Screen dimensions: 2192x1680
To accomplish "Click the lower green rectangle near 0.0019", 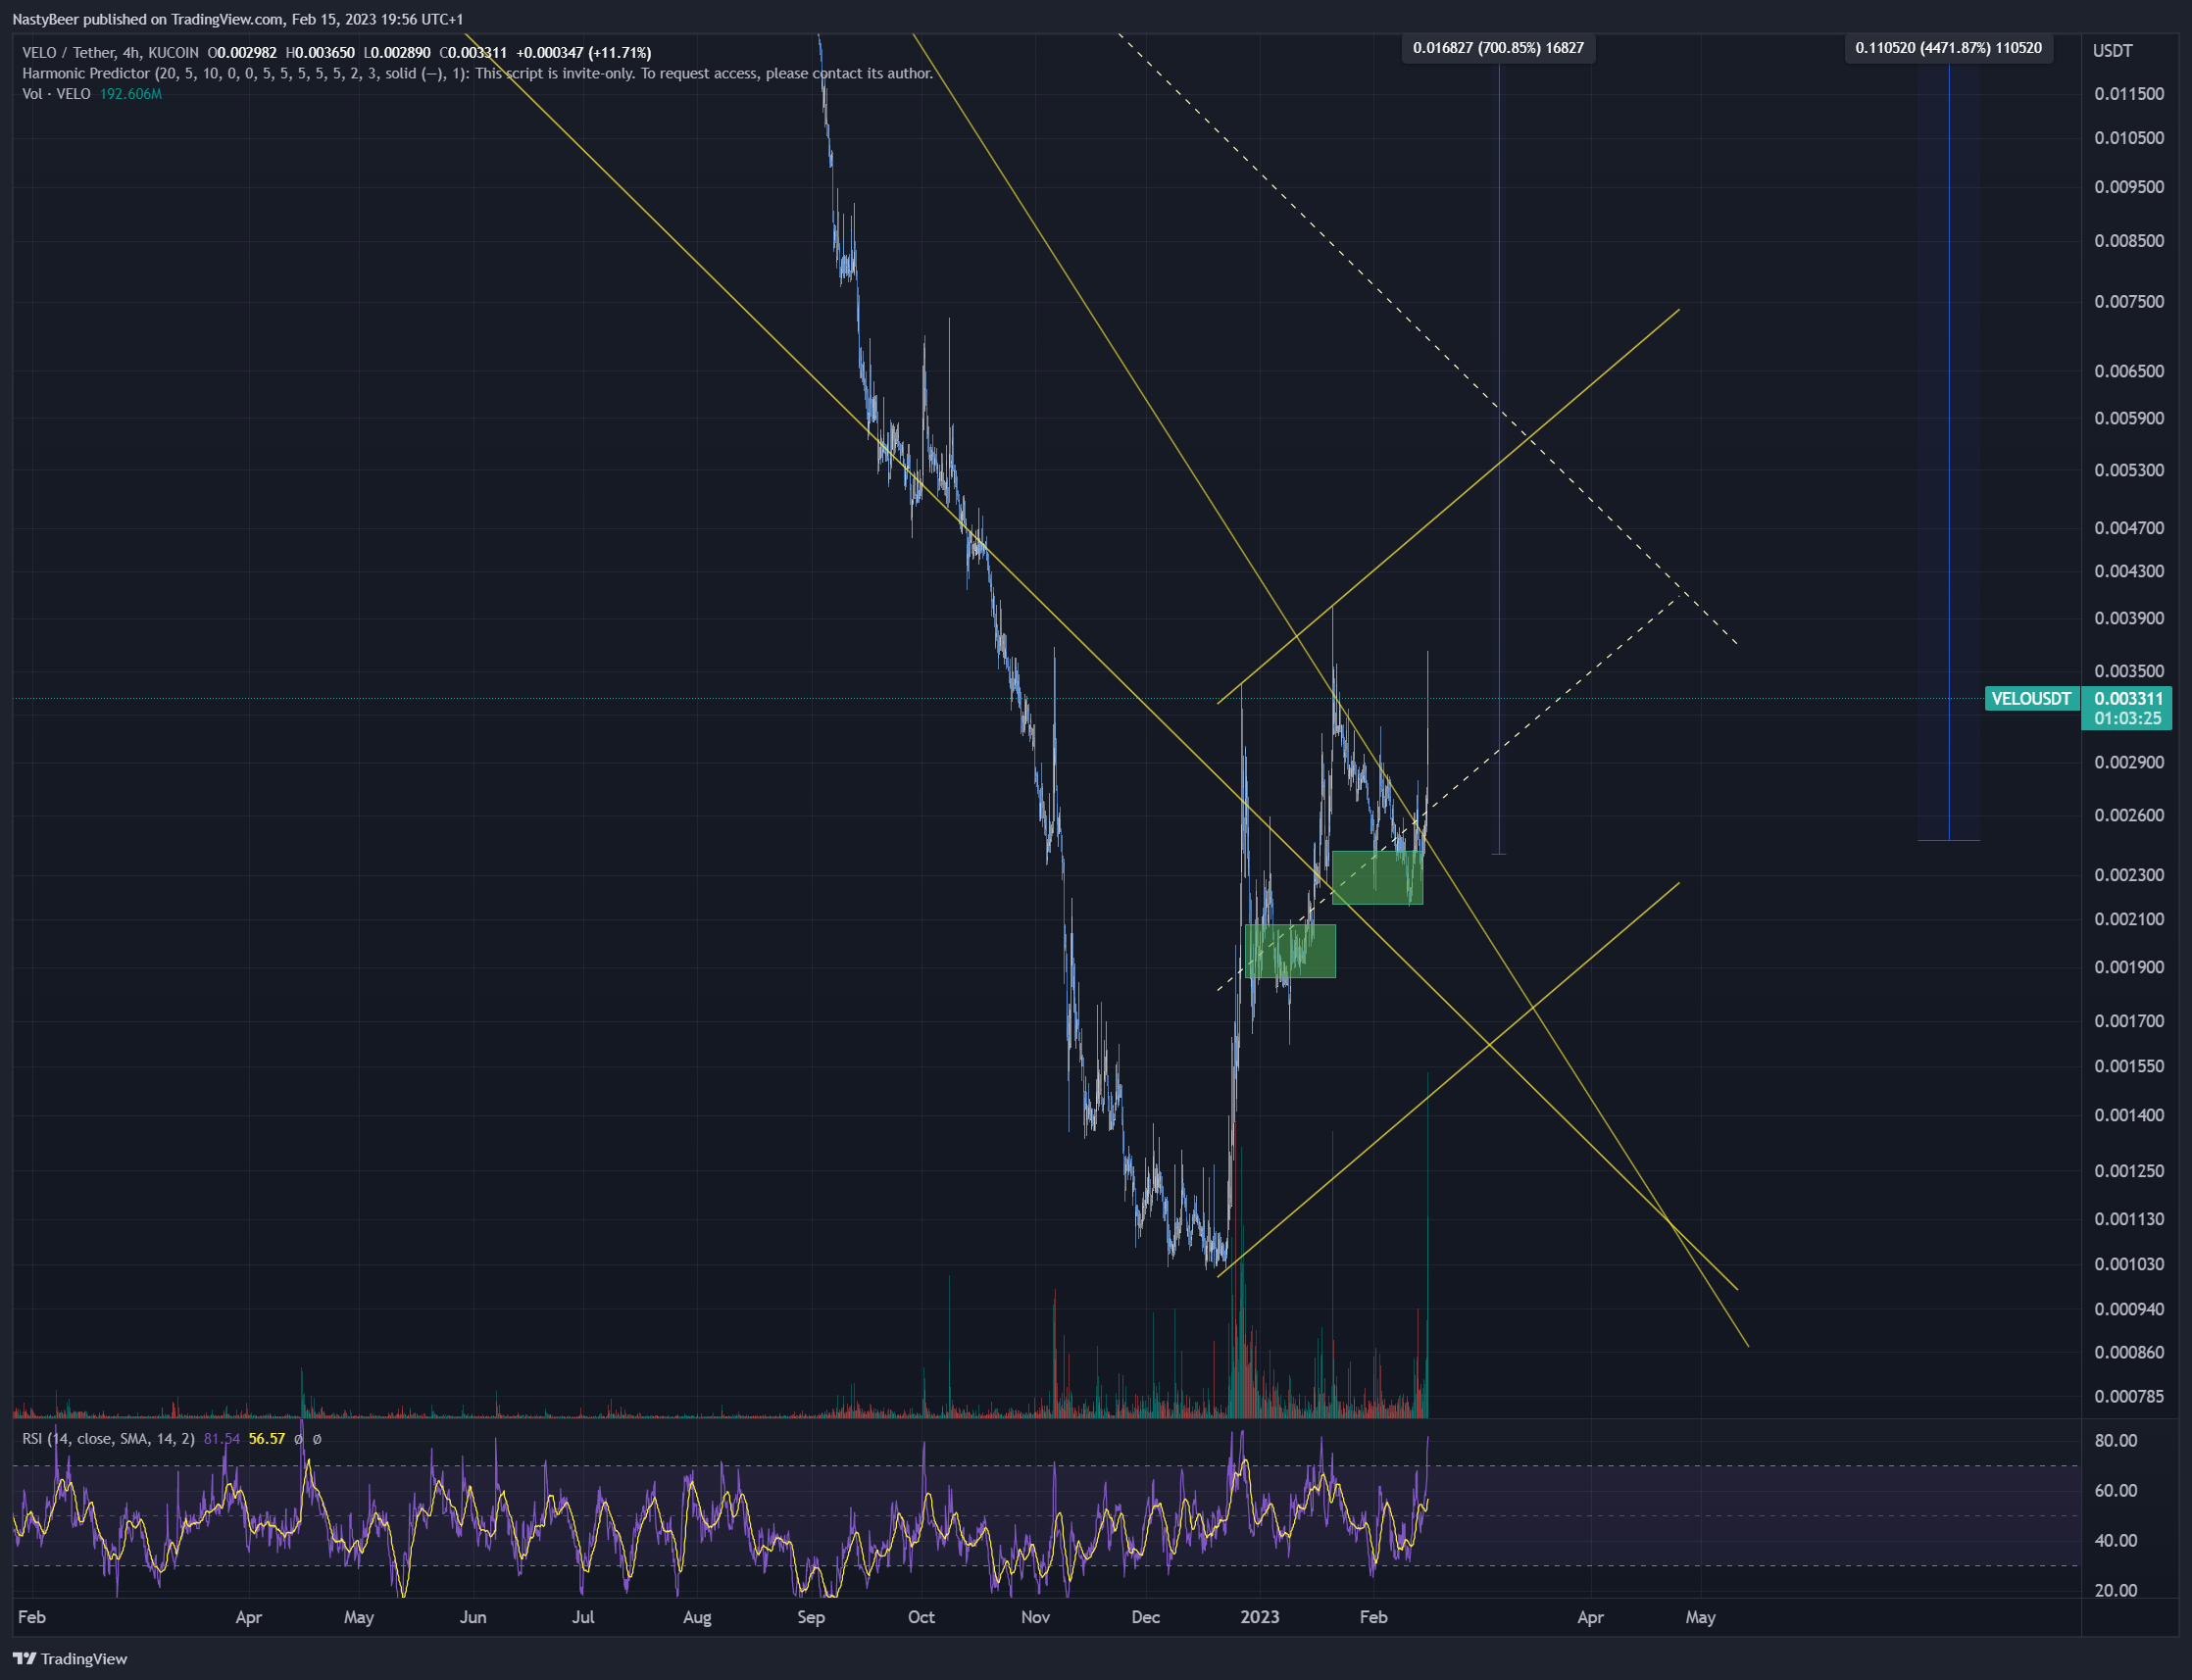I will click(x=1290, y=951).
